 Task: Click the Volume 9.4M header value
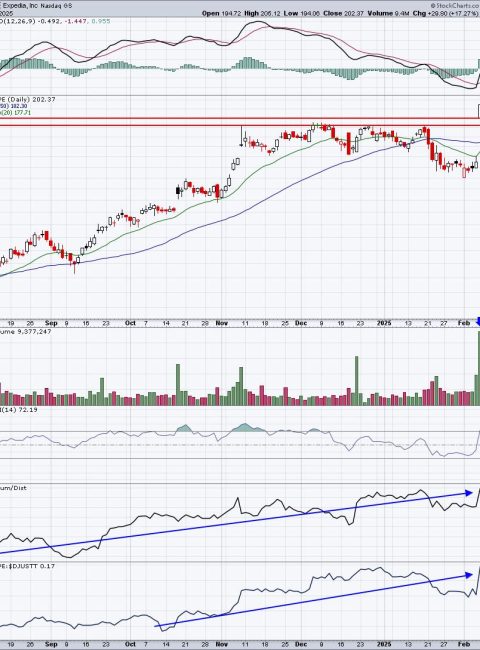click(x=388, y=13)
